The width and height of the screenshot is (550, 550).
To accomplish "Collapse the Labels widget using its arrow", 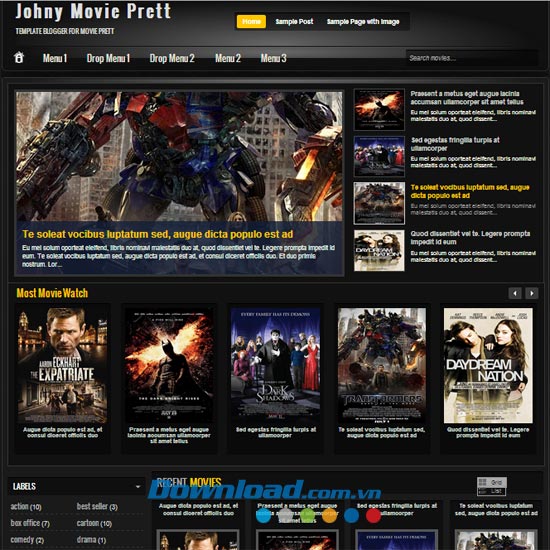I will click(138, 487).
